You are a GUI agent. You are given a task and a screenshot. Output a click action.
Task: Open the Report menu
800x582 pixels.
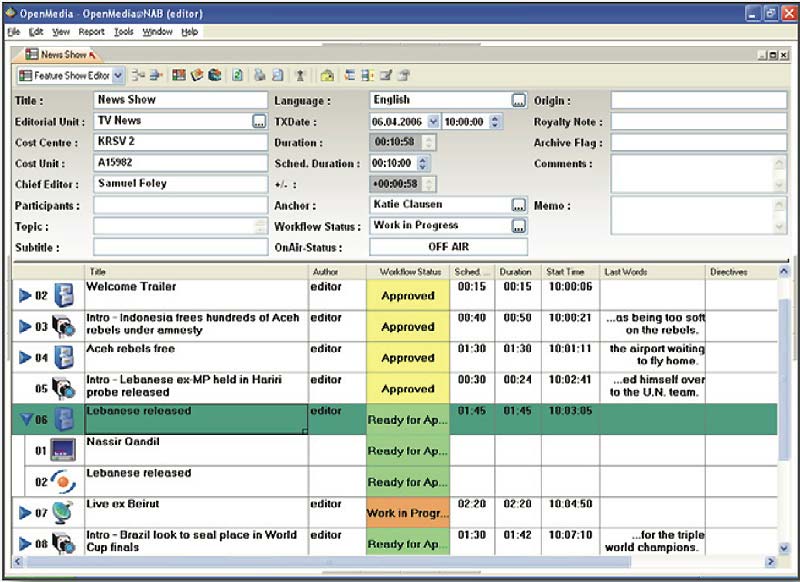click(x=91, y=32)
